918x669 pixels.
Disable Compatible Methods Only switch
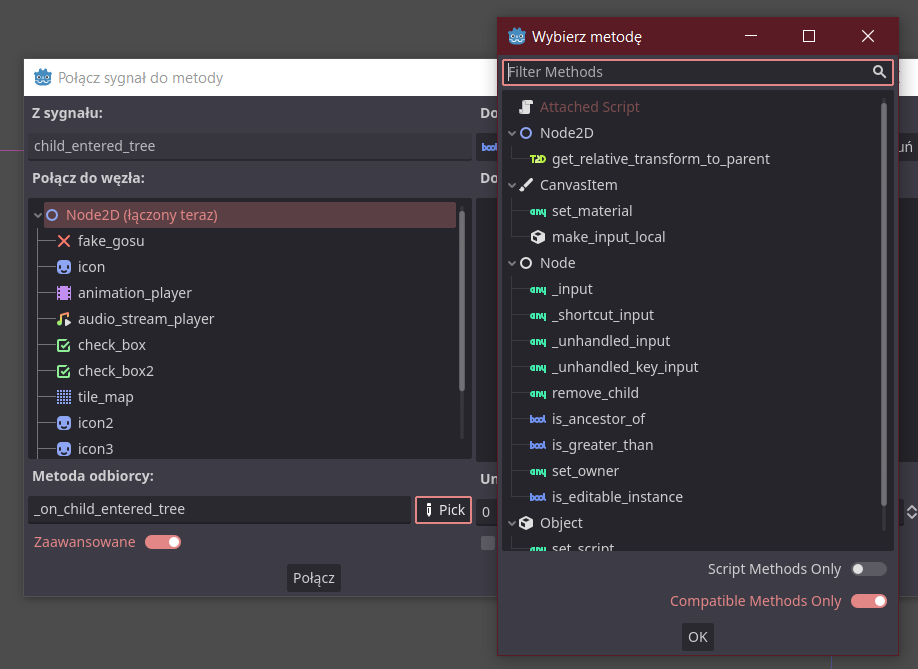click(x=869, y=601)
